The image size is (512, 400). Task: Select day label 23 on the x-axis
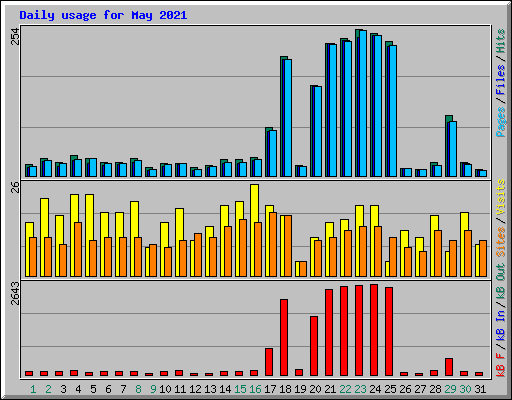[360, 389]
